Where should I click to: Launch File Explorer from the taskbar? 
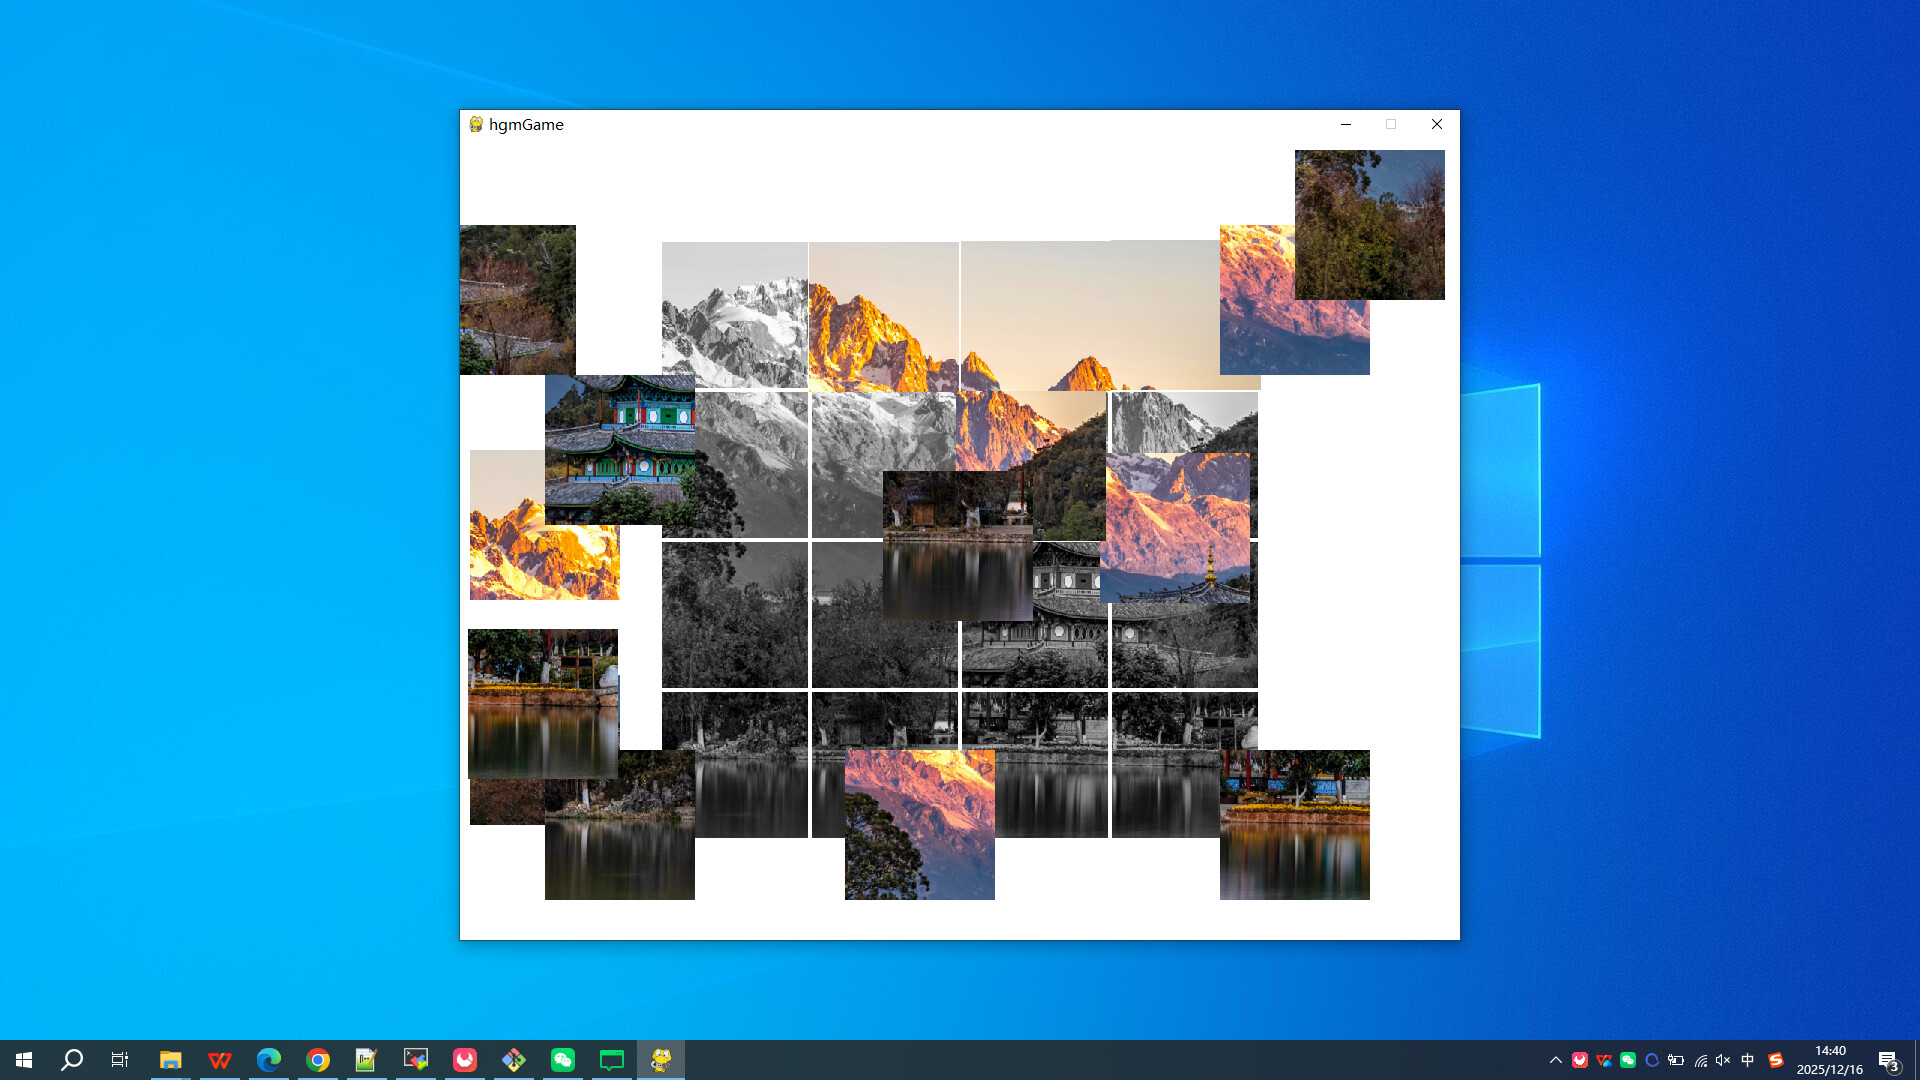click(x=170, y=1059)
